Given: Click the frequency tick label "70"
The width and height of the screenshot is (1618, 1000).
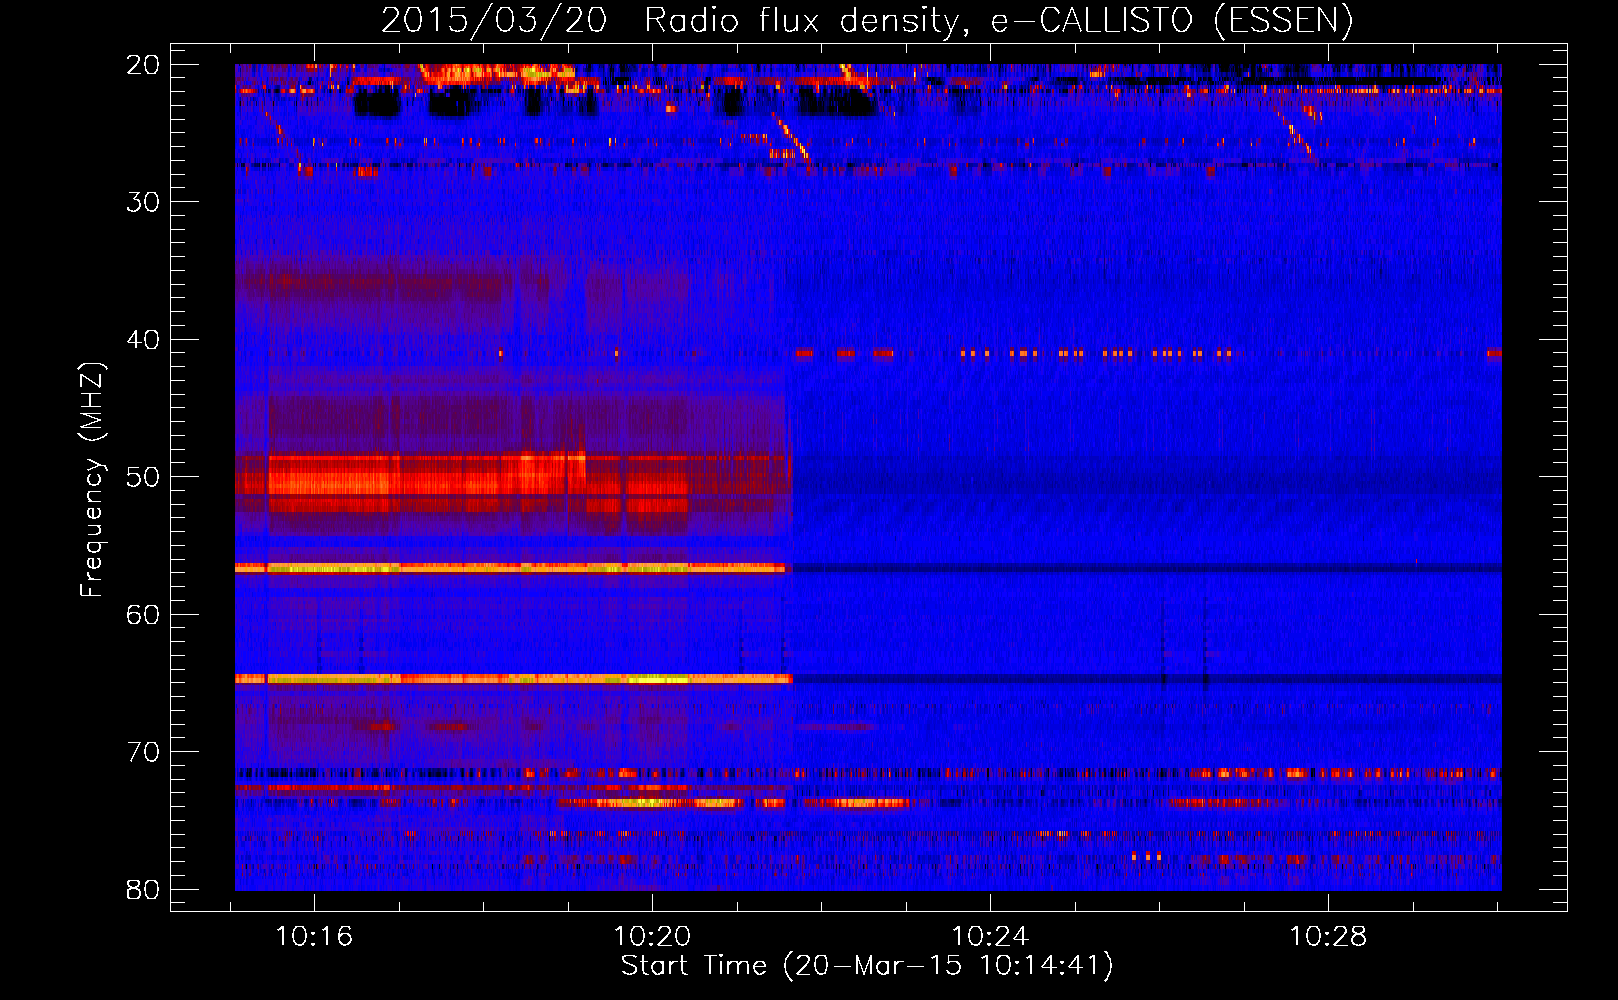Looking at the screenshot, I should [143, 752].
